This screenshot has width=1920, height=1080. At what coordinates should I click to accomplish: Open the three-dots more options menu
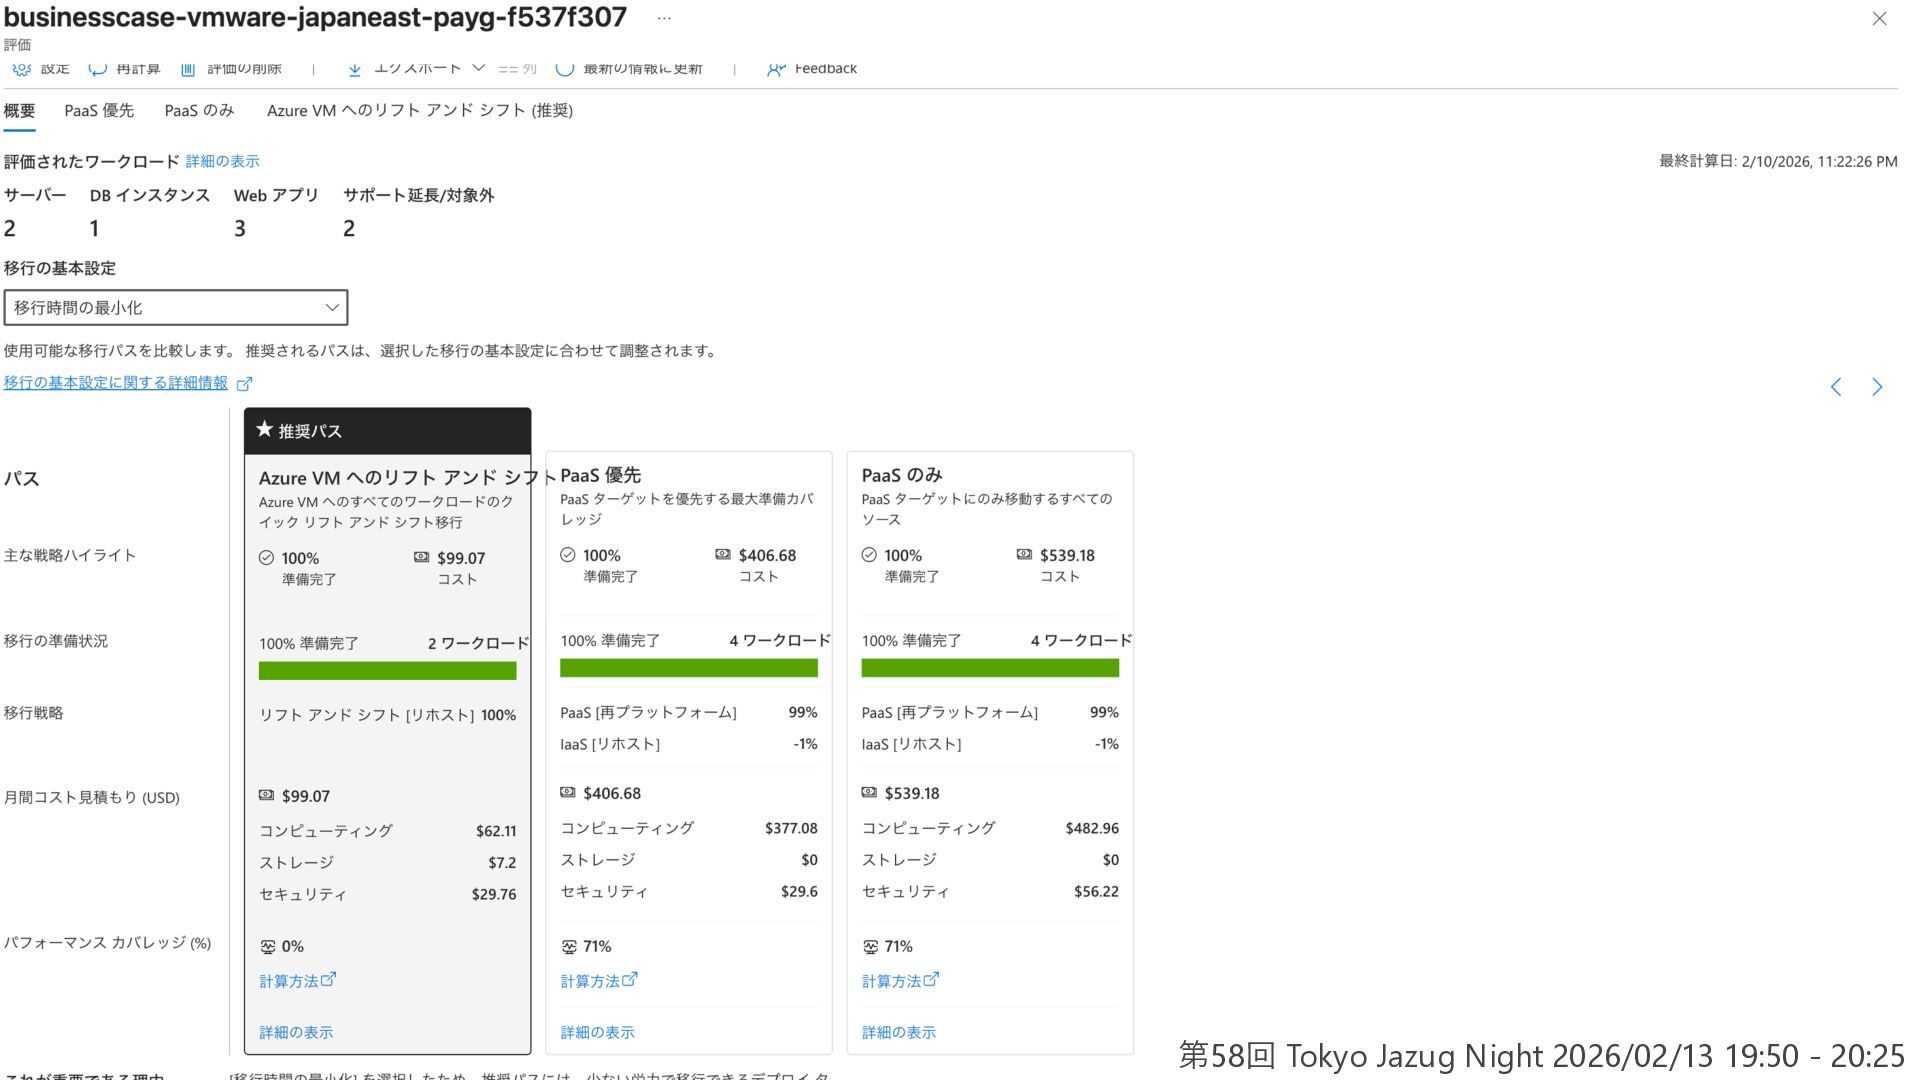click(664, 18)
